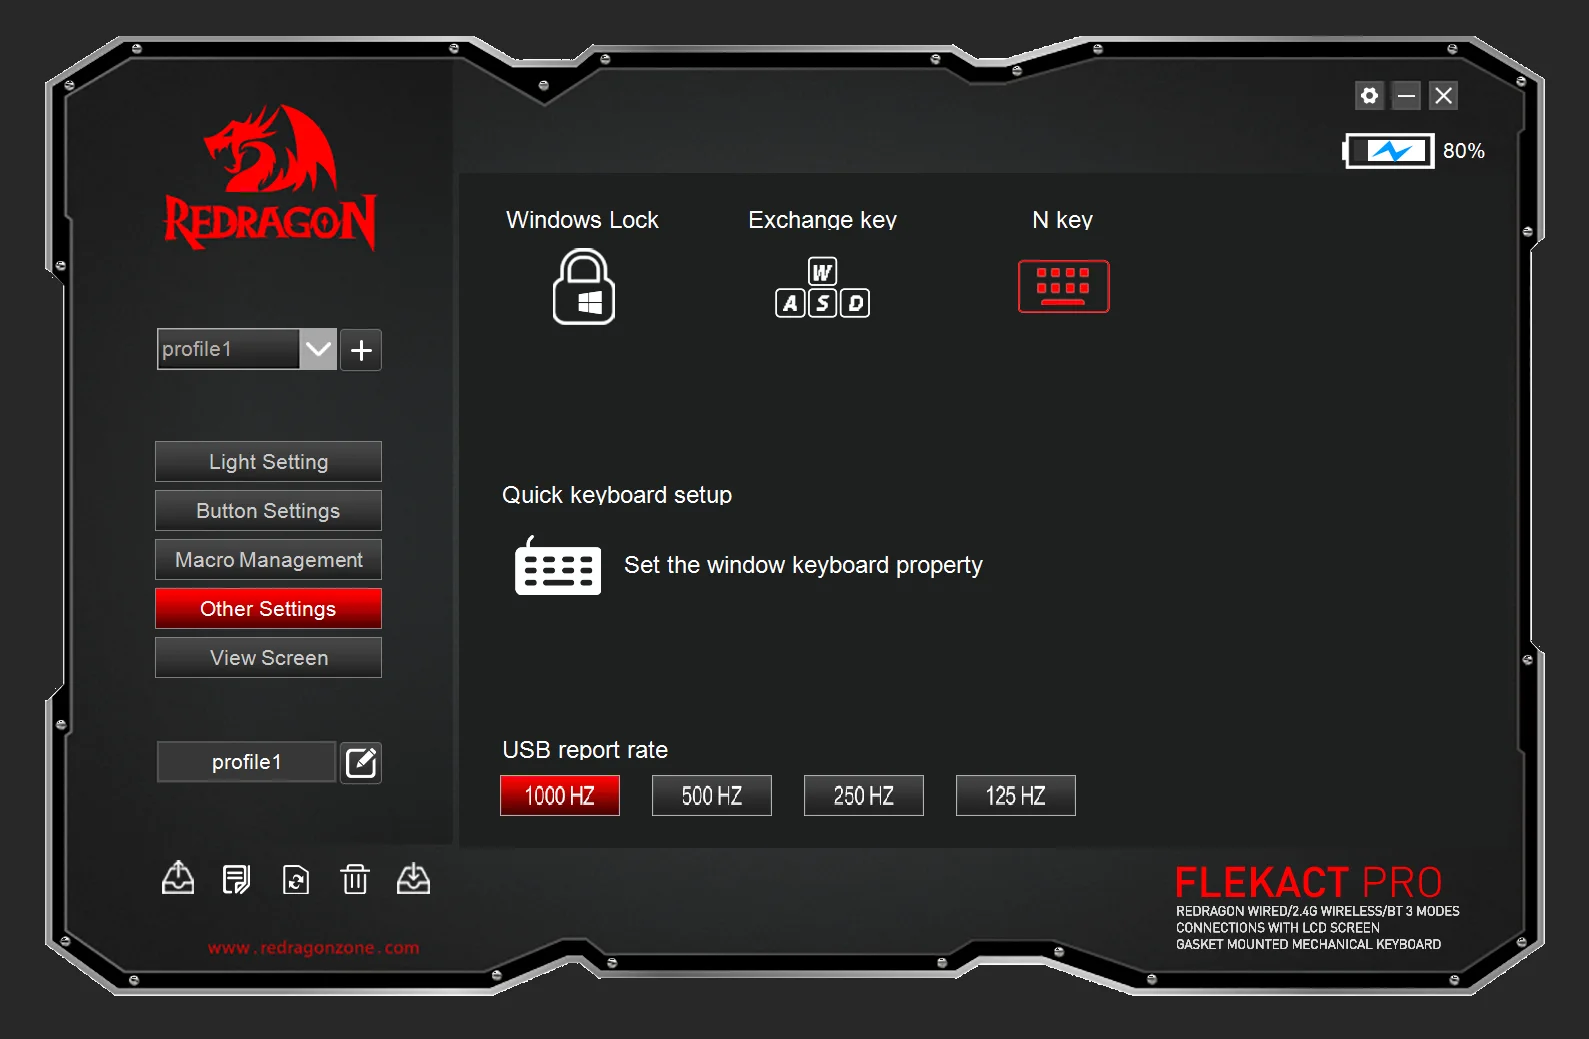Open the Macro Management tab

coord(268,560)
